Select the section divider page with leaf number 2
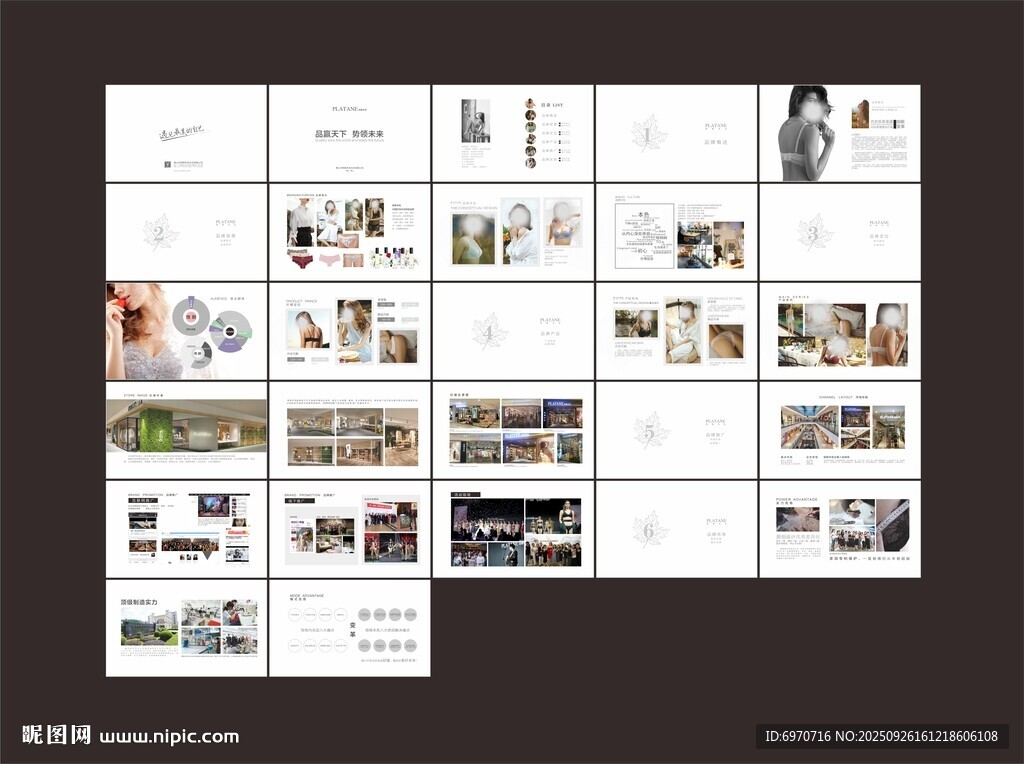 coord(186,232)
